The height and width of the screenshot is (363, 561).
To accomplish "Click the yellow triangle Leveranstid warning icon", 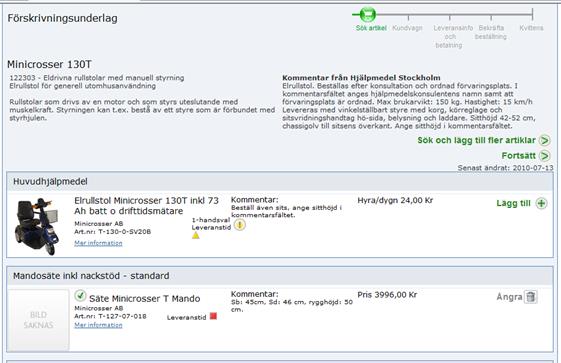I will point(196,235).
